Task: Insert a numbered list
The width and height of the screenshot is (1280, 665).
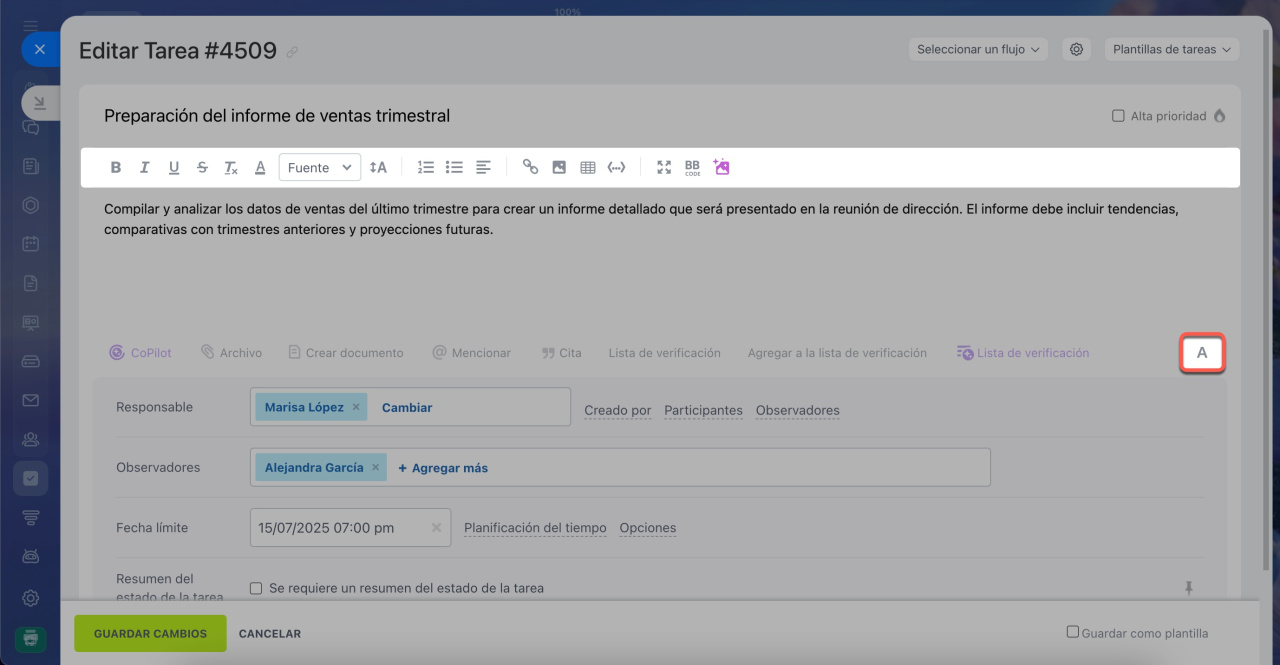Action: tap(426, 168)
